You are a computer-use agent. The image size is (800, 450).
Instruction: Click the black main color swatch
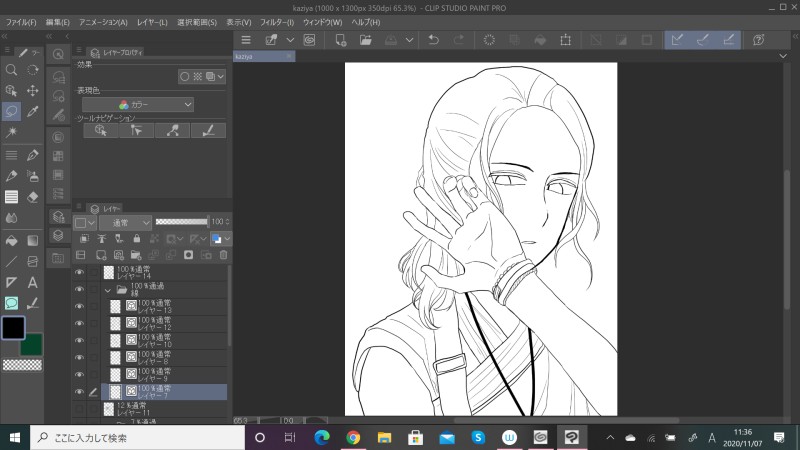pyautogui.click(x=14, y=328)
